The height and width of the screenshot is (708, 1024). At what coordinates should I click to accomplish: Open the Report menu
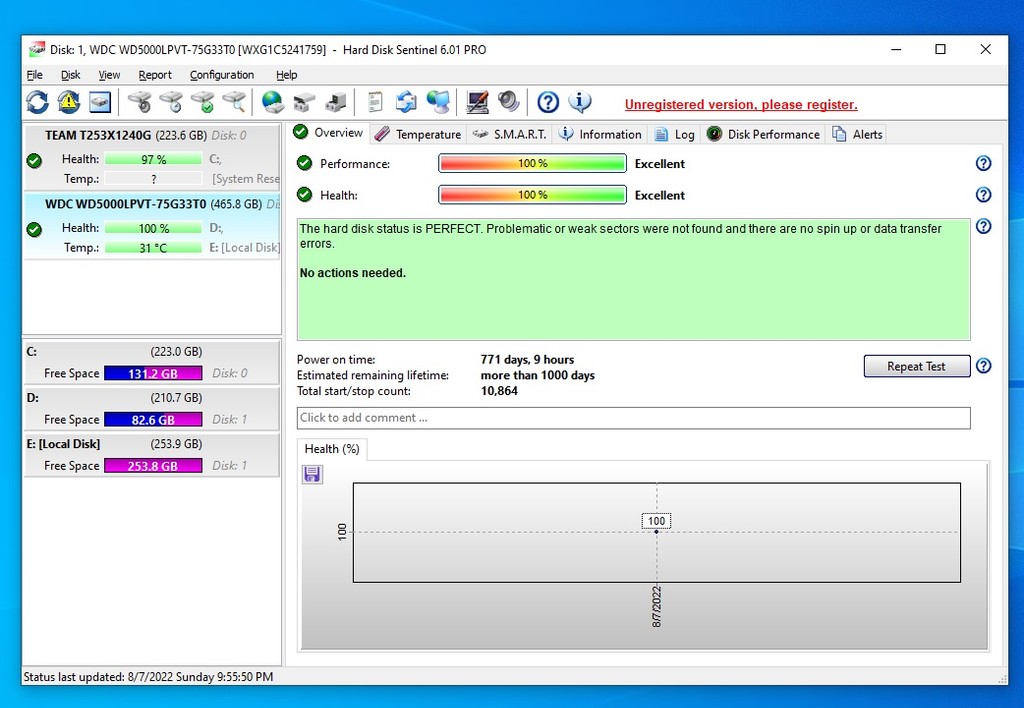(x=155, y=75)
